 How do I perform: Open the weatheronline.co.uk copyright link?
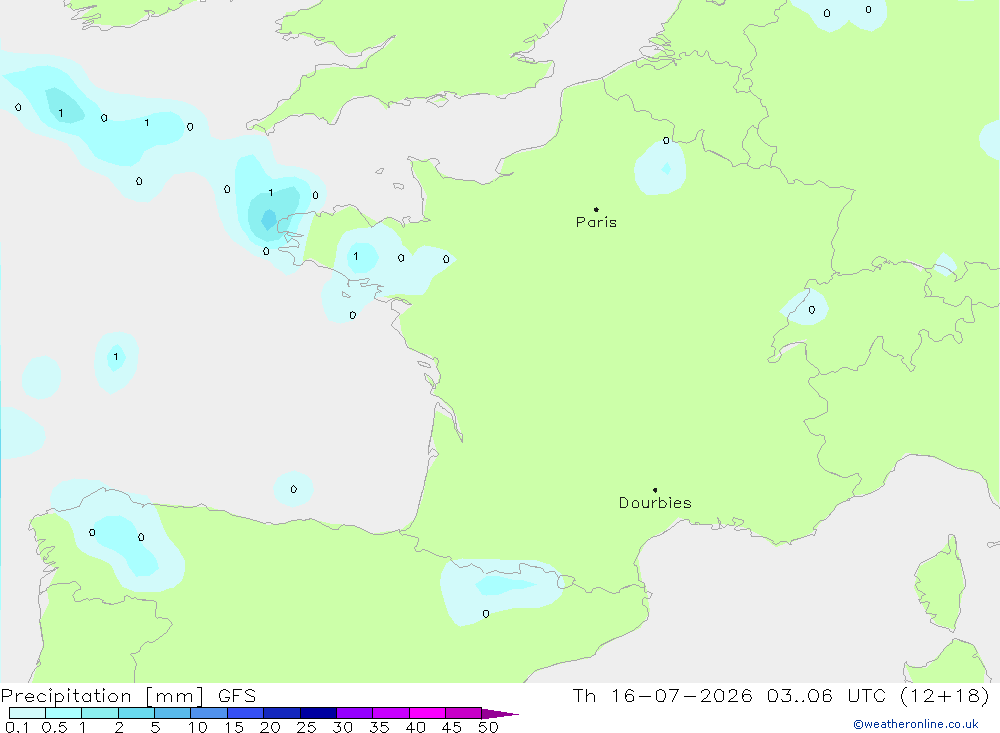(x=915, y=724)
